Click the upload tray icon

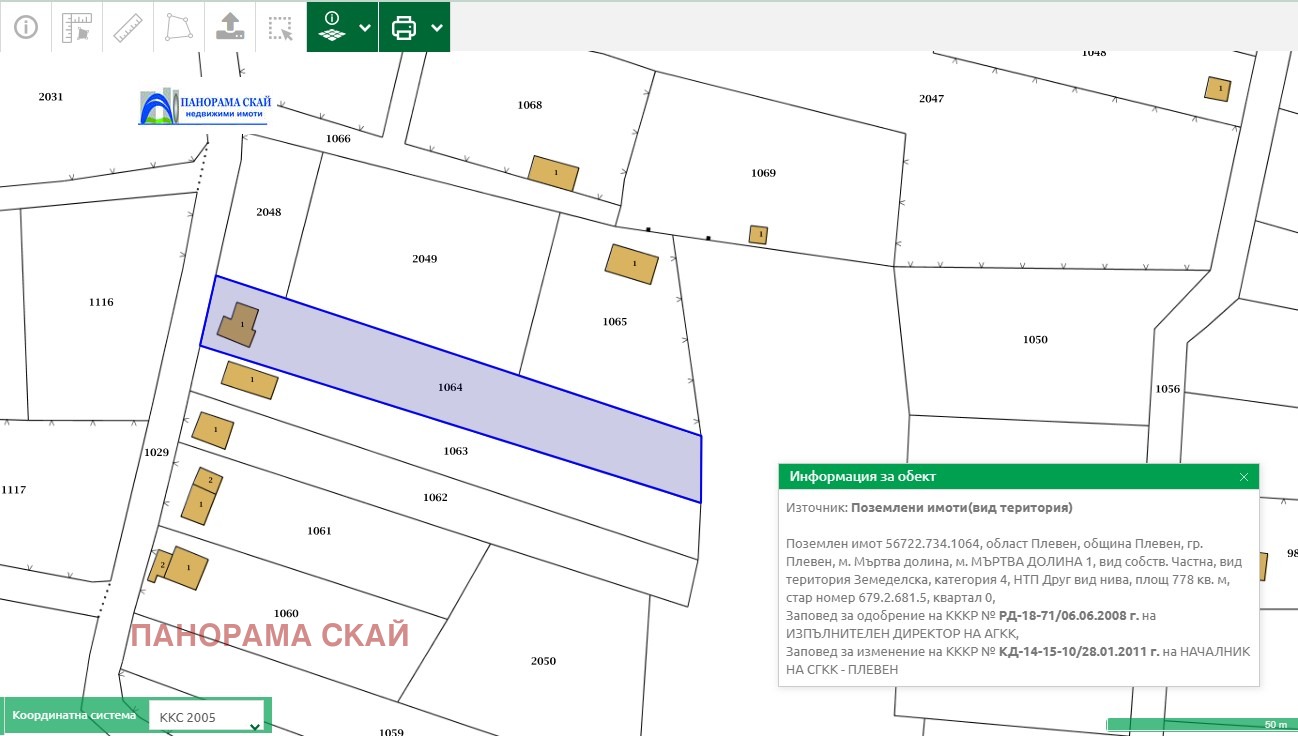pyautogui.click(x=230, y=27)
